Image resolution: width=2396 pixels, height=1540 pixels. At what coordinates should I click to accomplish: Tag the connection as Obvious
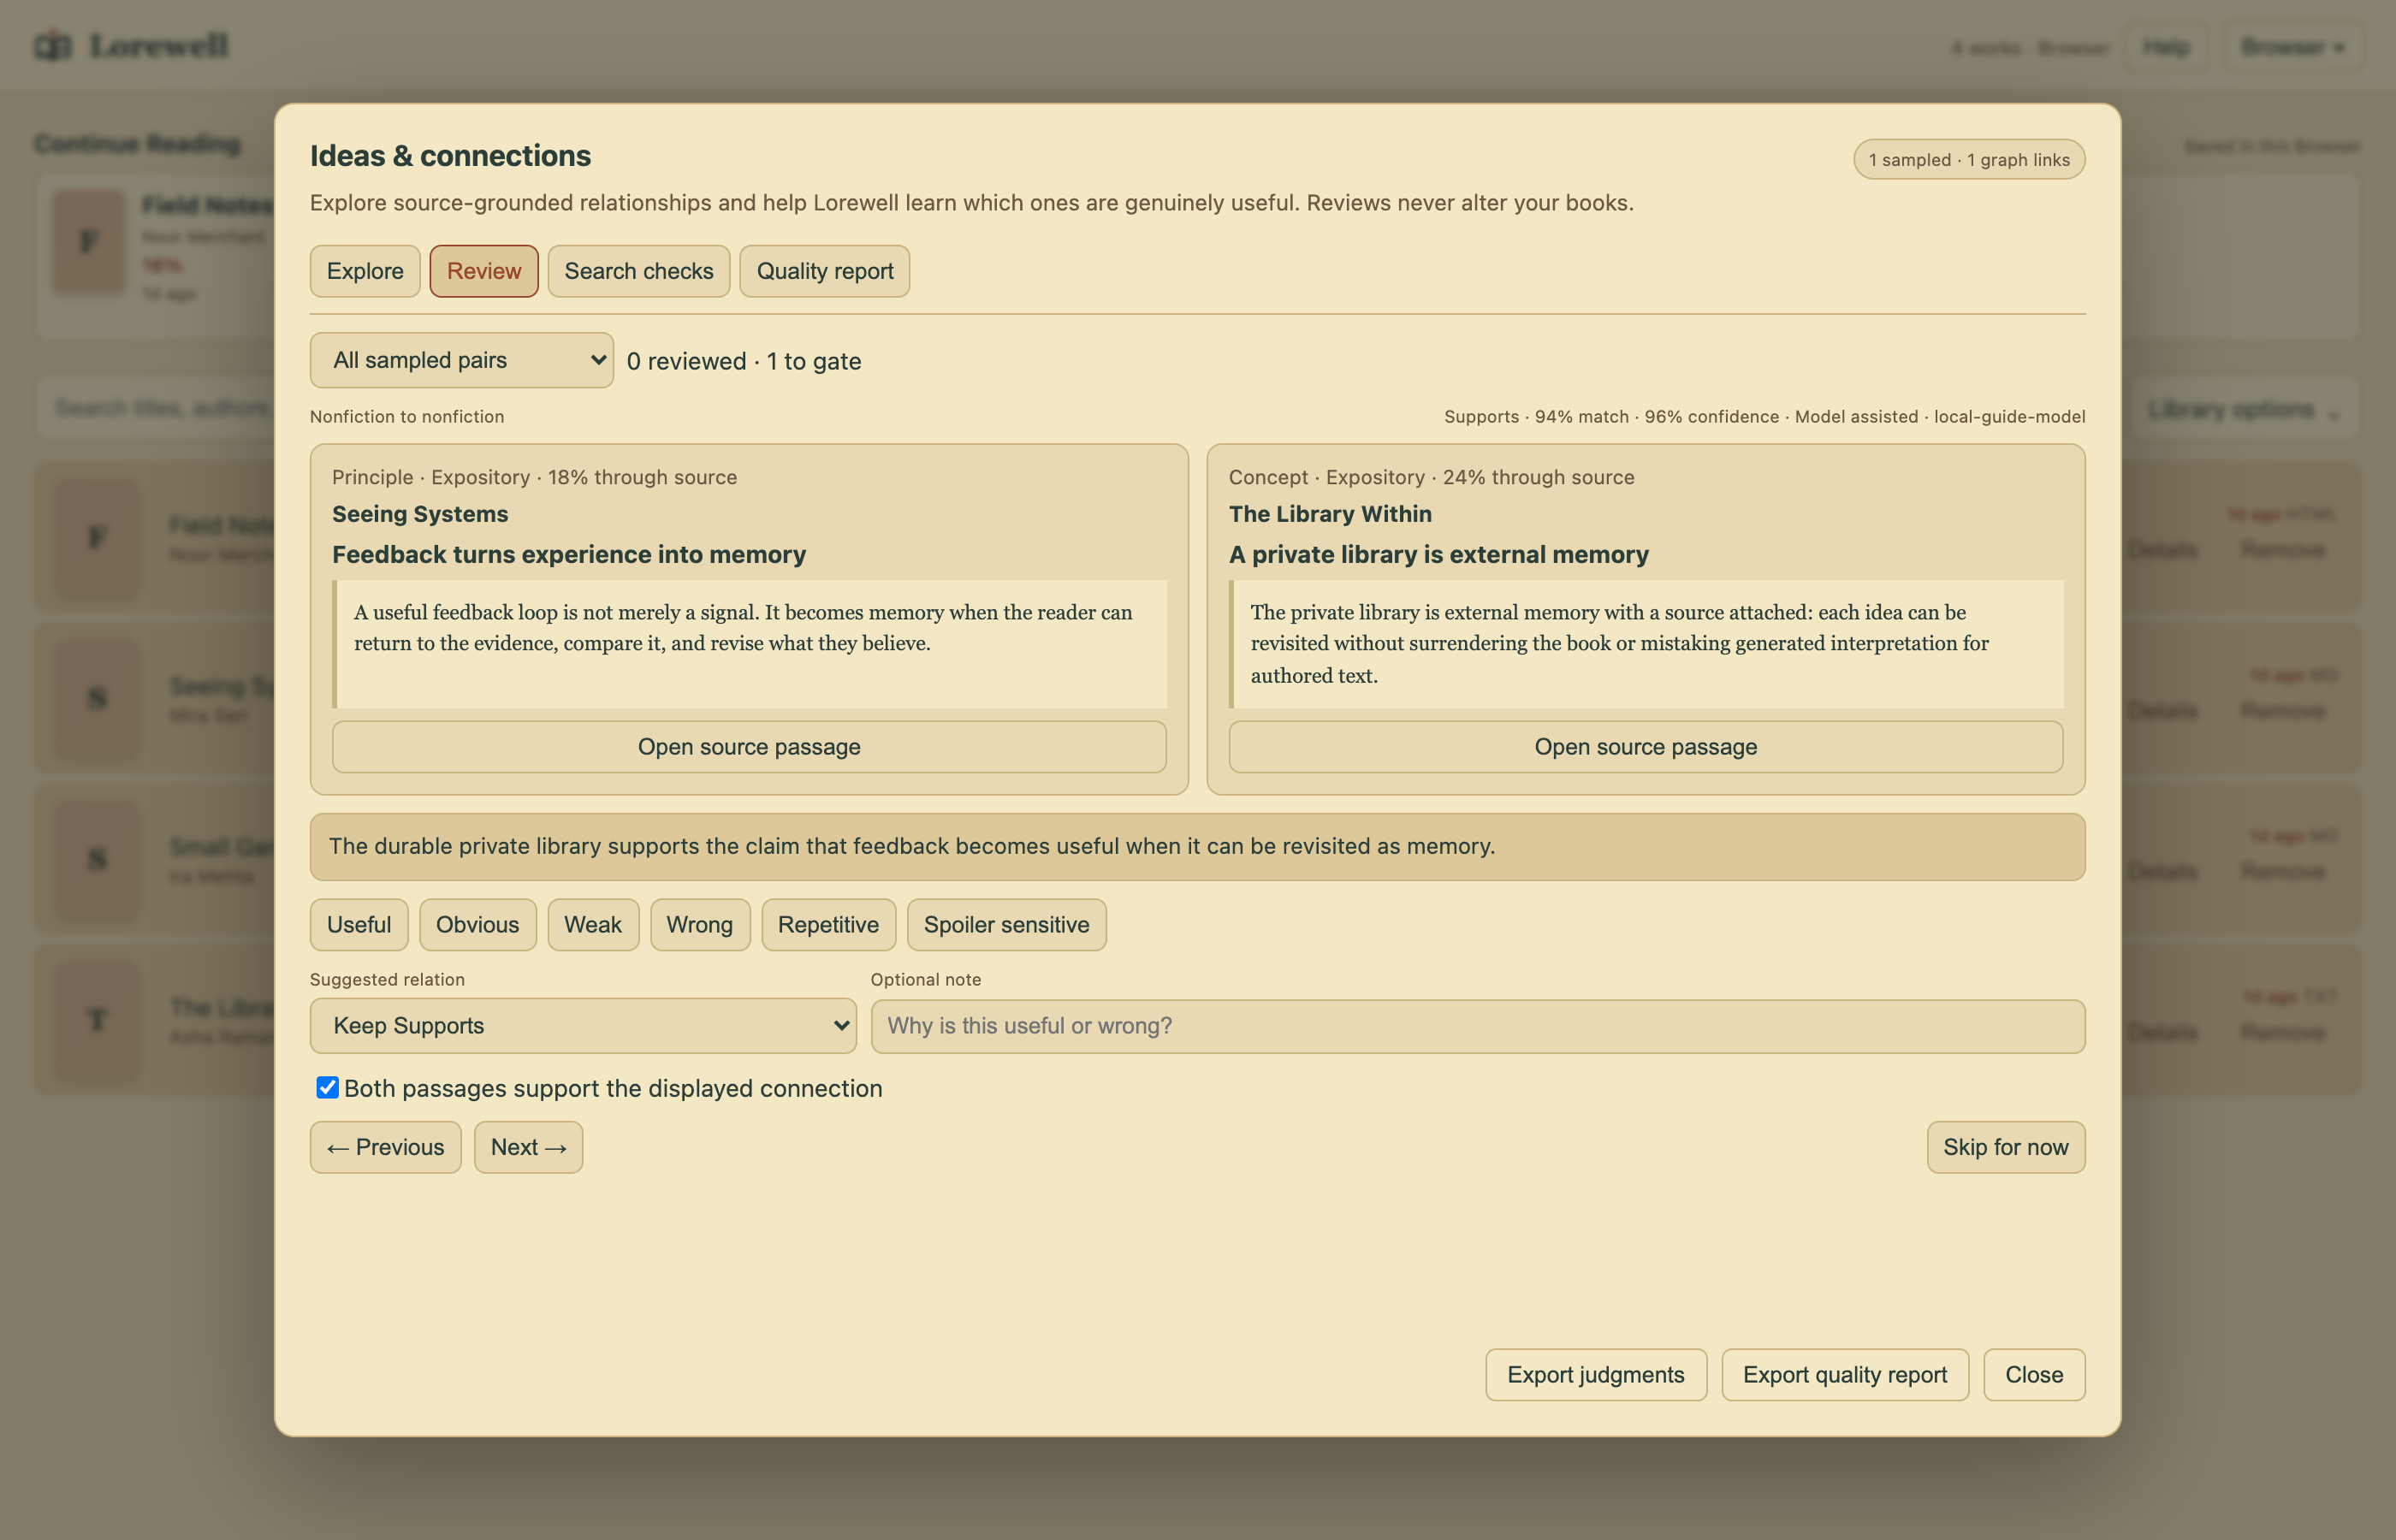[478, 925]
